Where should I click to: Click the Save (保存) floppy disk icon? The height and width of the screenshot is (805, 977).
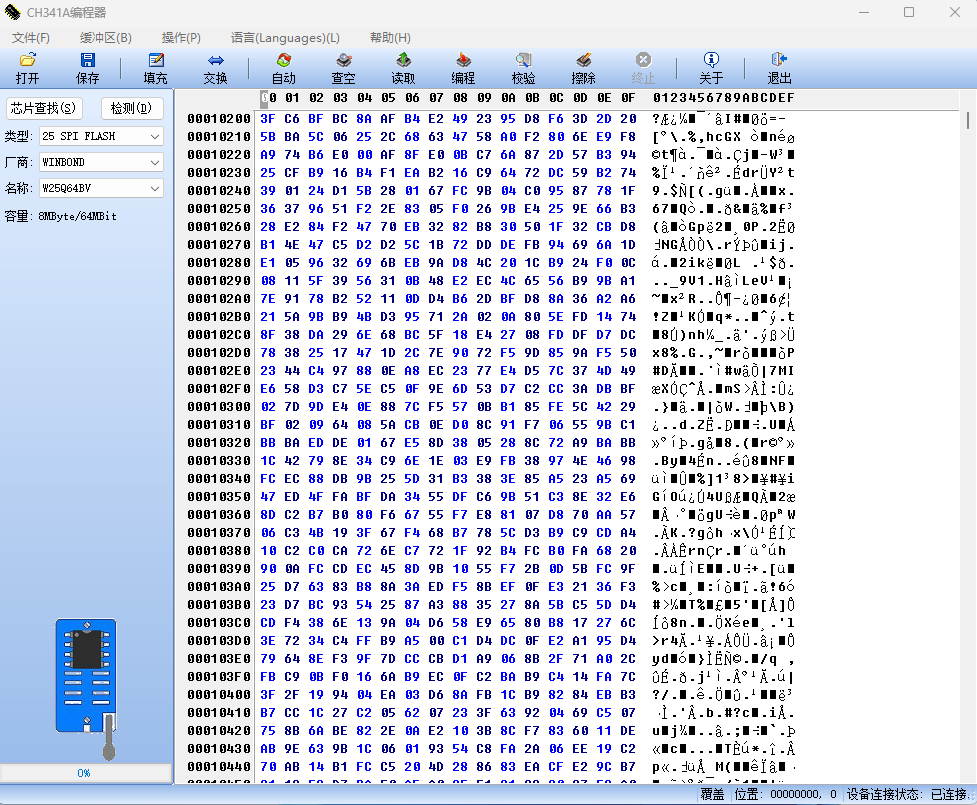(x=88, y=61)
